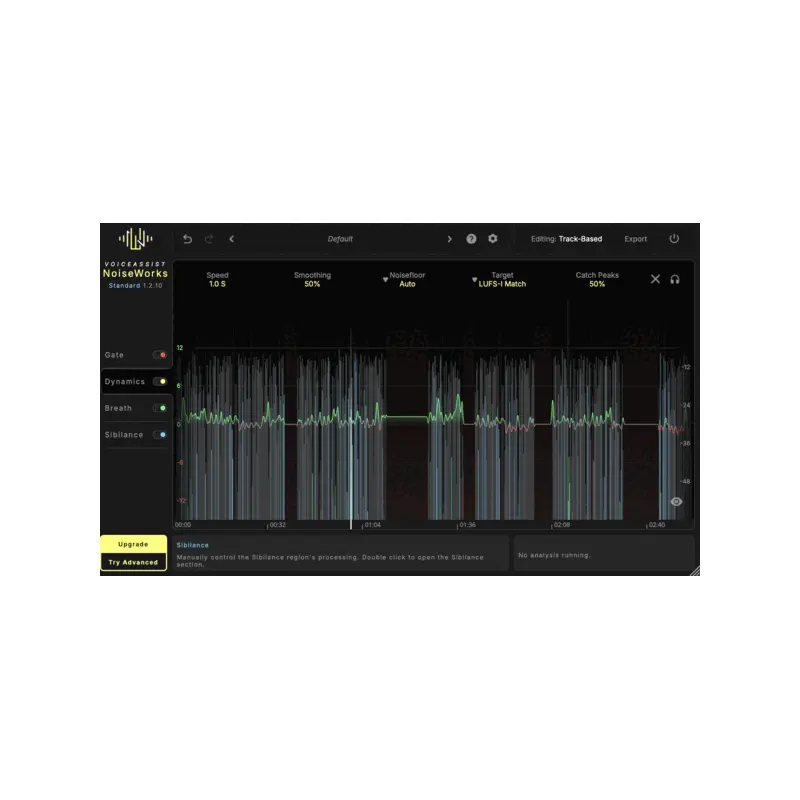Open the Target dropdown arrow
This screenshot has height=800, width=800.
click(x=474, y=279)
